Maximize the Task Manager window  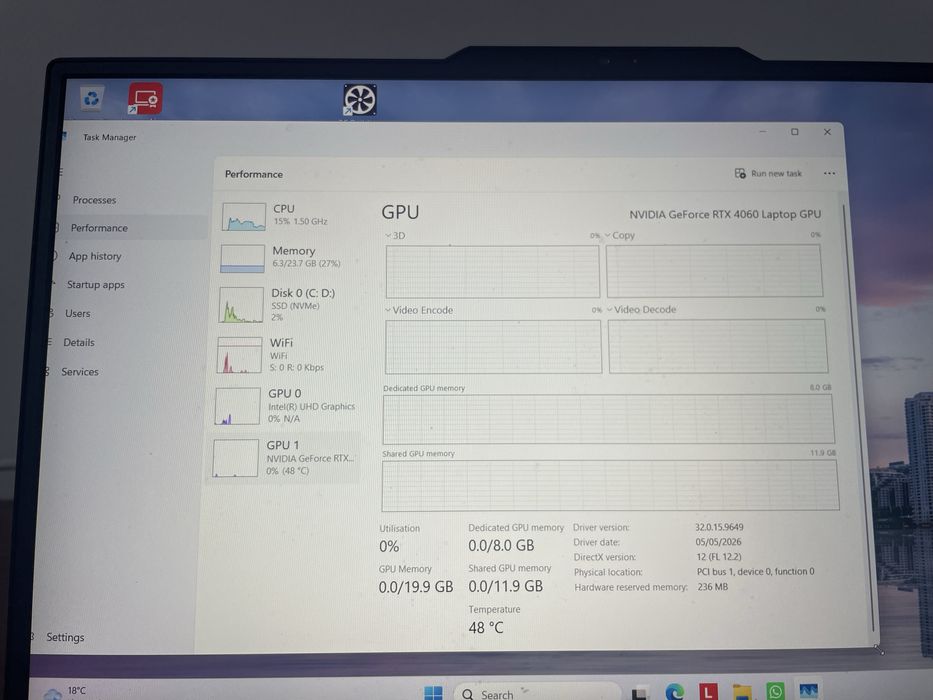(794, 132)
